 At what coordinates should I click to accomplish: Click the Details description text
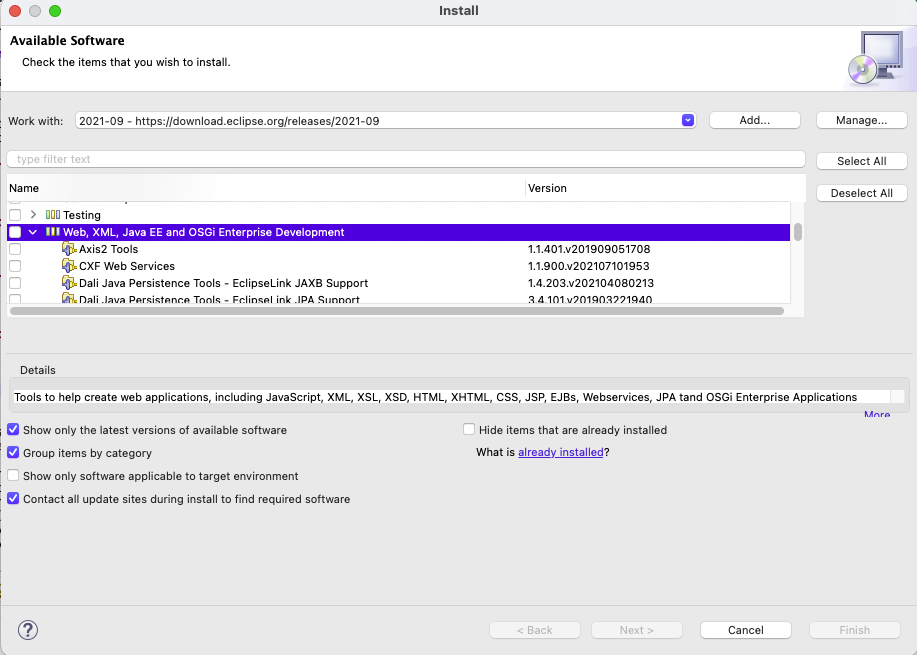pos(435,397)
